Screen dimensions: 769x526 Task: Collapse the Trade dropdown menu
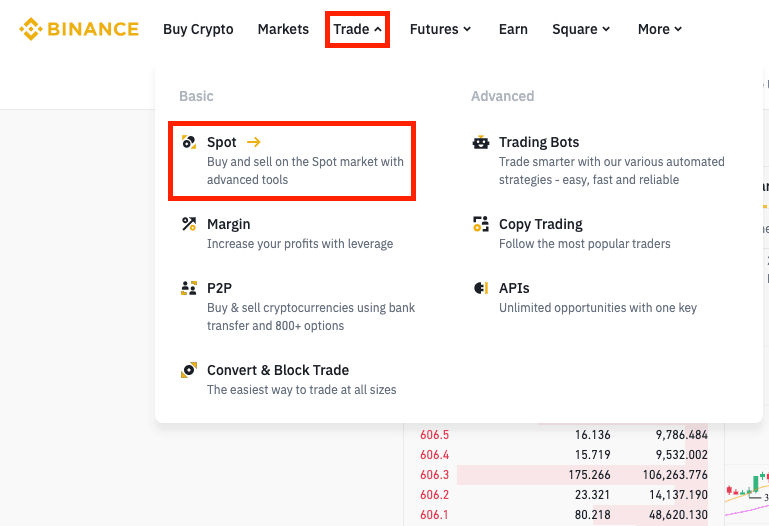tap(357, 29)
